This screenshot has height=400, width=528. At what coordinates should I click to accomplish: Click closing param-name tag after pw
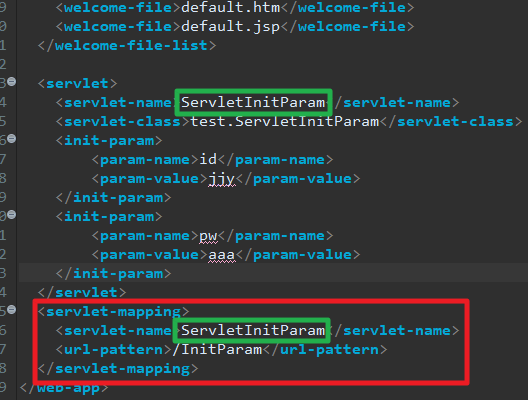tap(275, 236)
